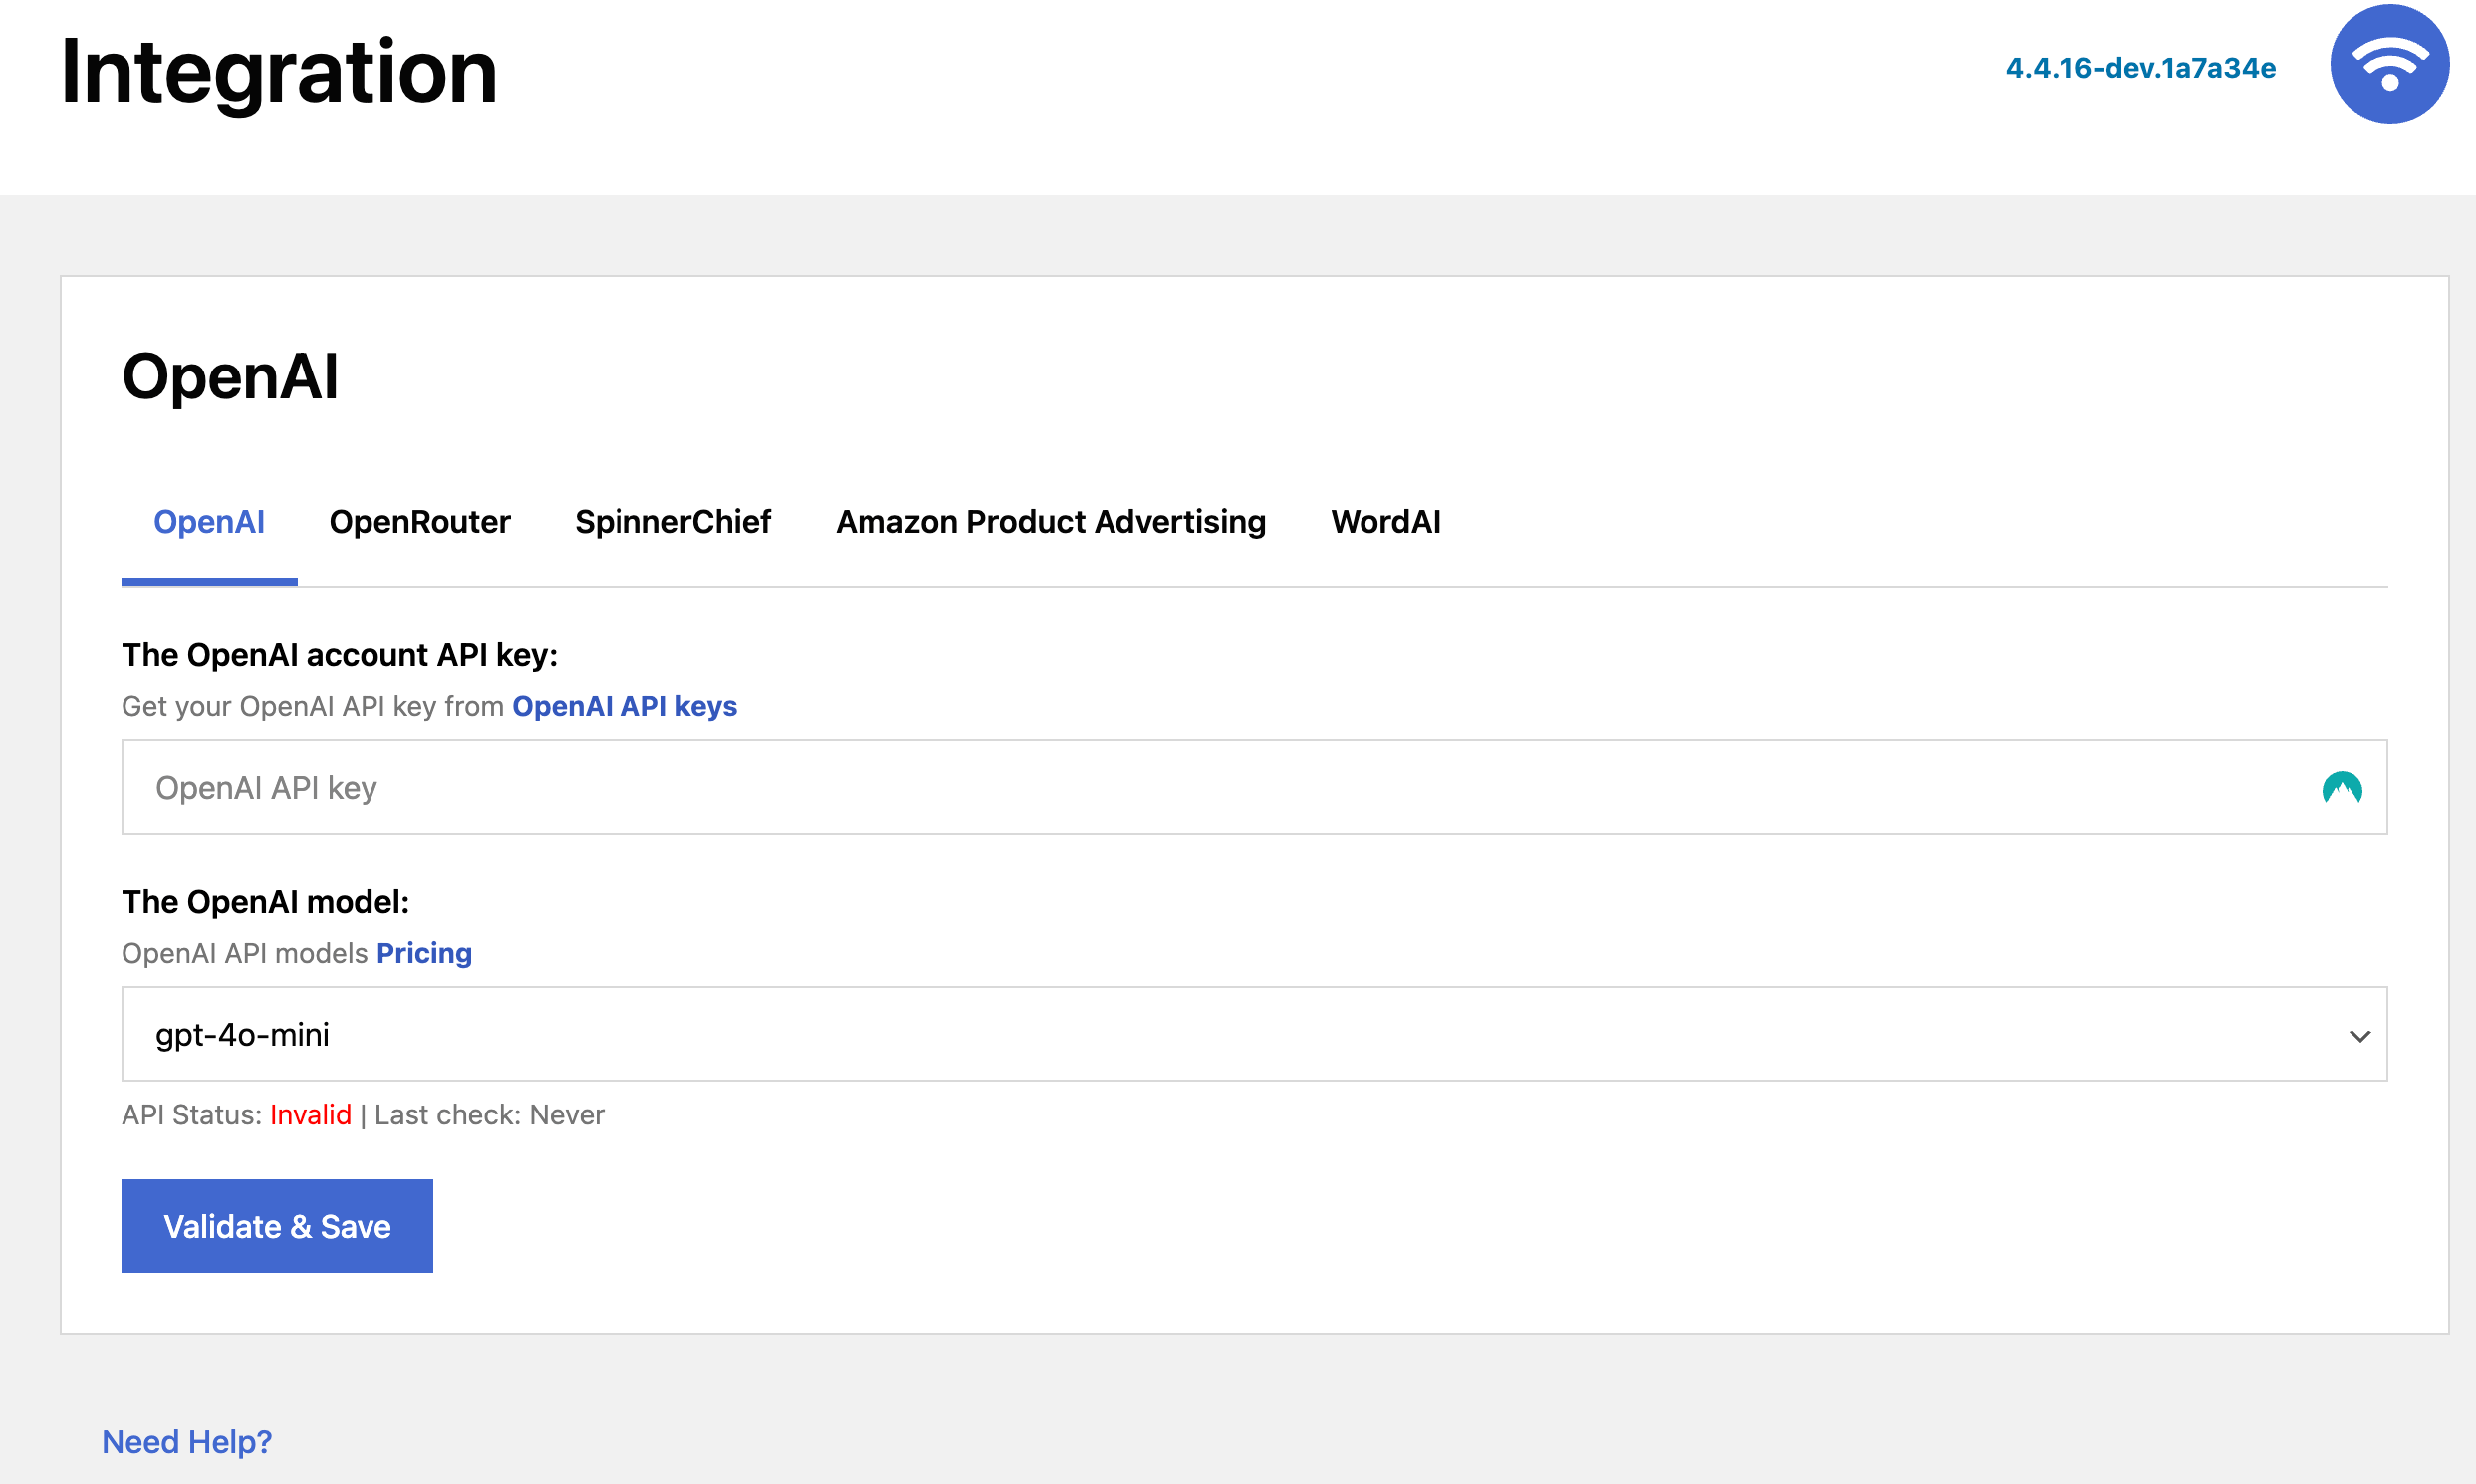Viewport: 2476px width, 1484px height.
Task: Click the password manager icon in API key field
Action: tap(2341, 788)
